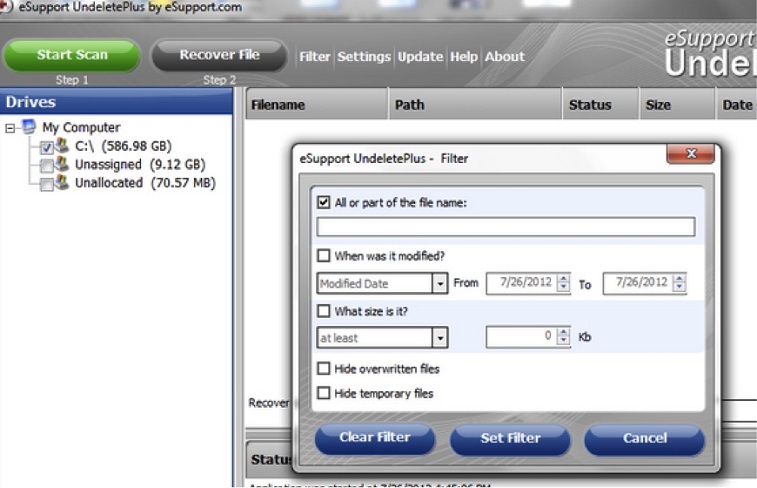Toggle 'All or part of the file name' checkbox

click(323, 202)
